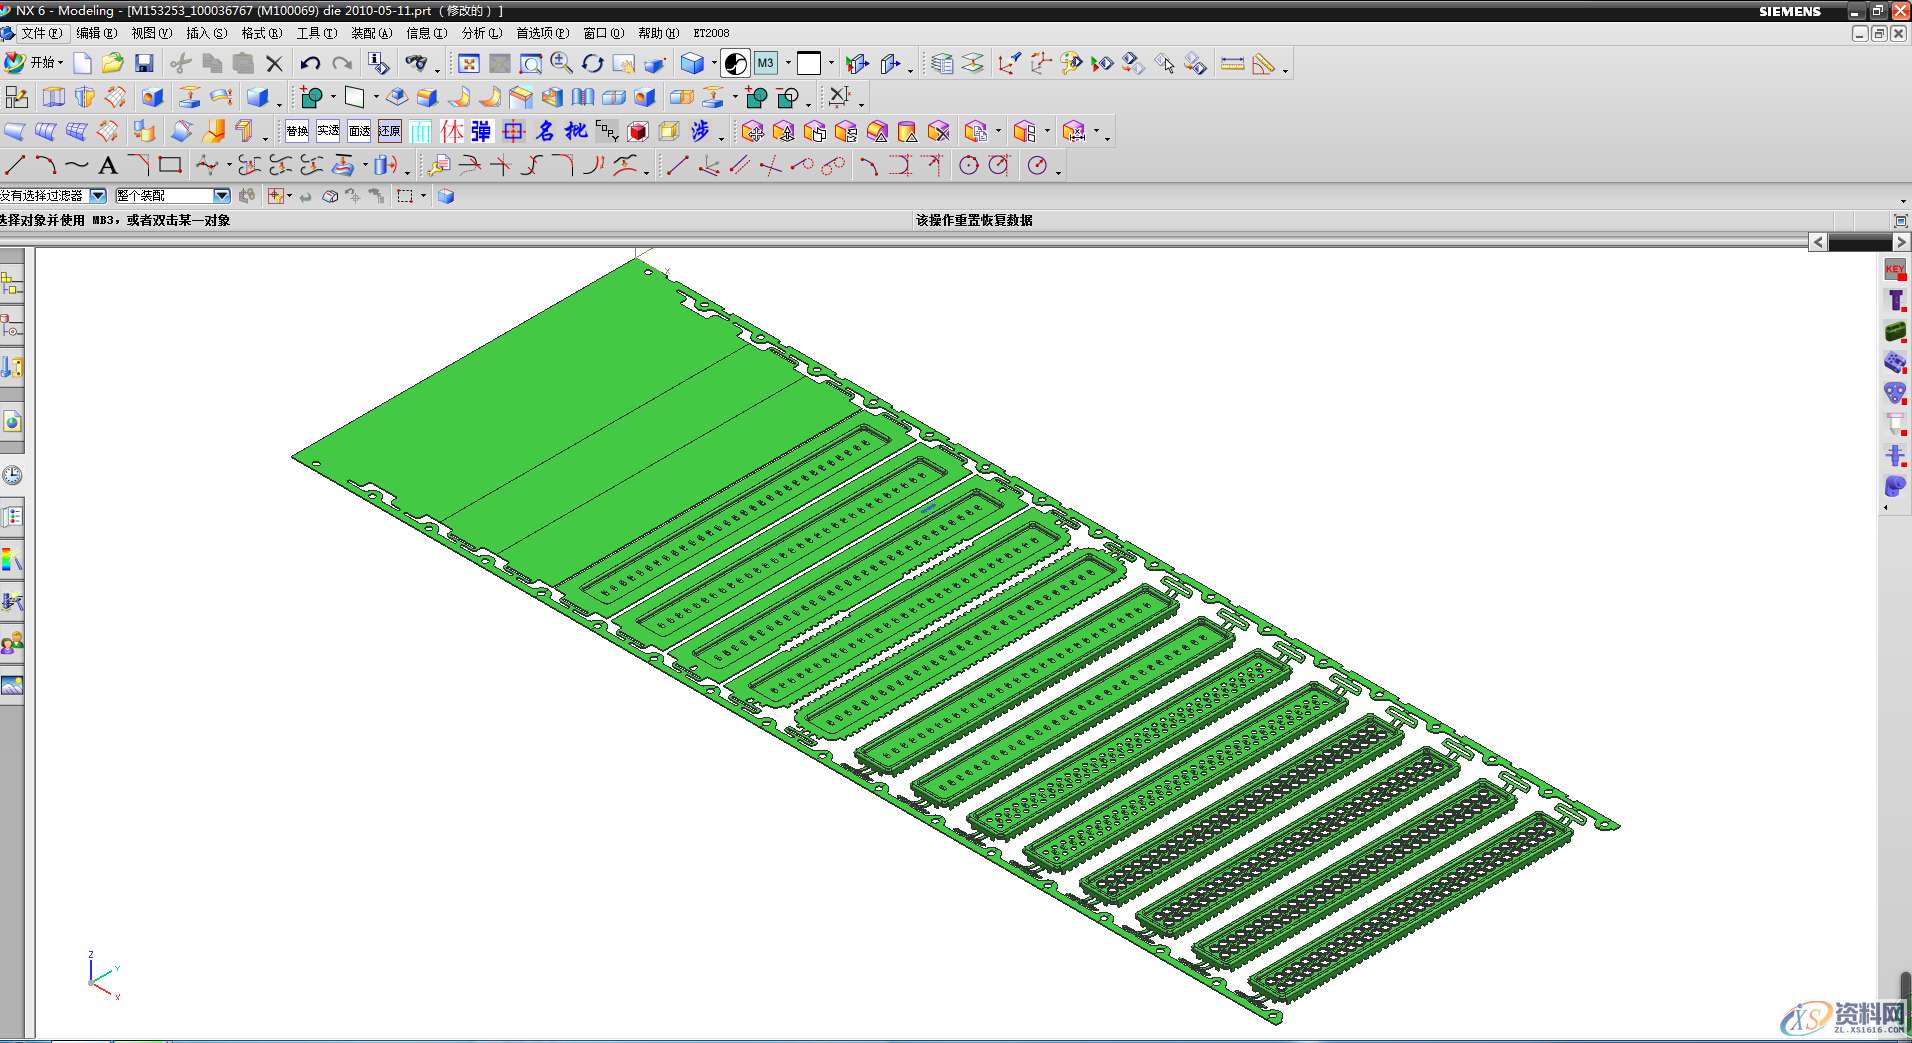Click the 替换 replace button

tap(297, 131)
